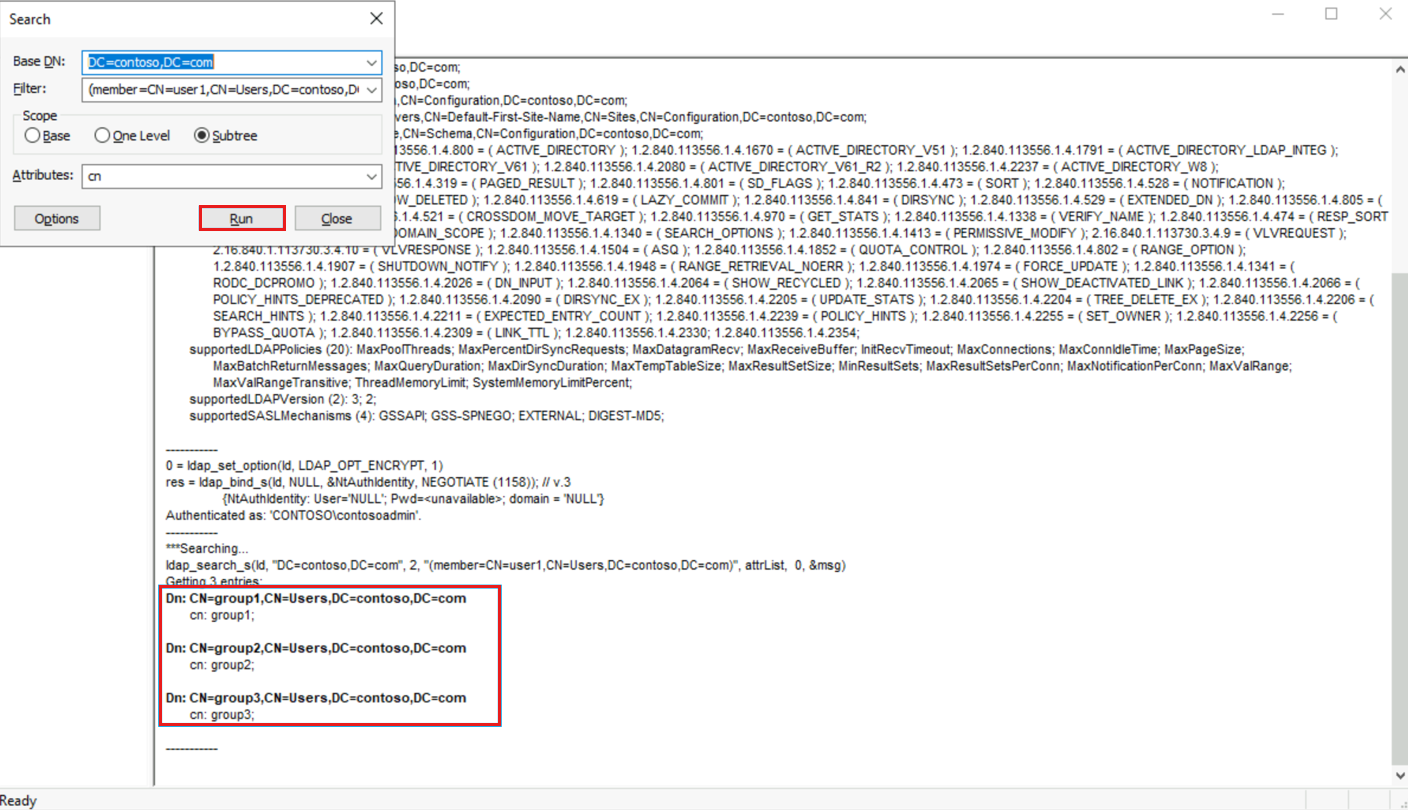The width and height of the screenshot is (1408, 810).
Task: Click the 'cn: group1;' output text
Action: point(222,615)
